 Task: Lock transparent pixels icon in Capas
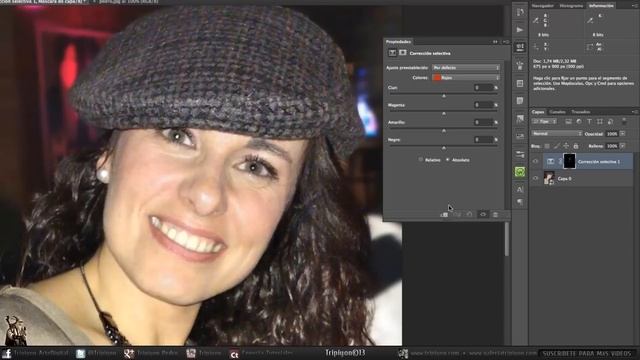coord(547,146)
